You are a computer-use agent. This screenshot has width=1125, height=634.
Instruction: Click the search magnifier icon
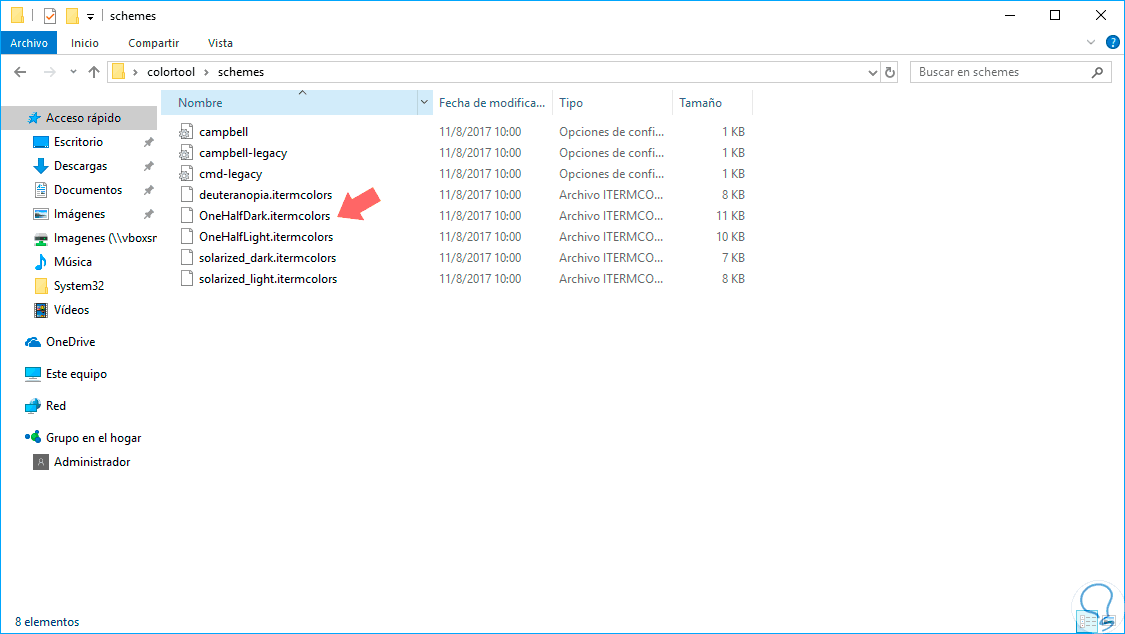[1097, 72]
